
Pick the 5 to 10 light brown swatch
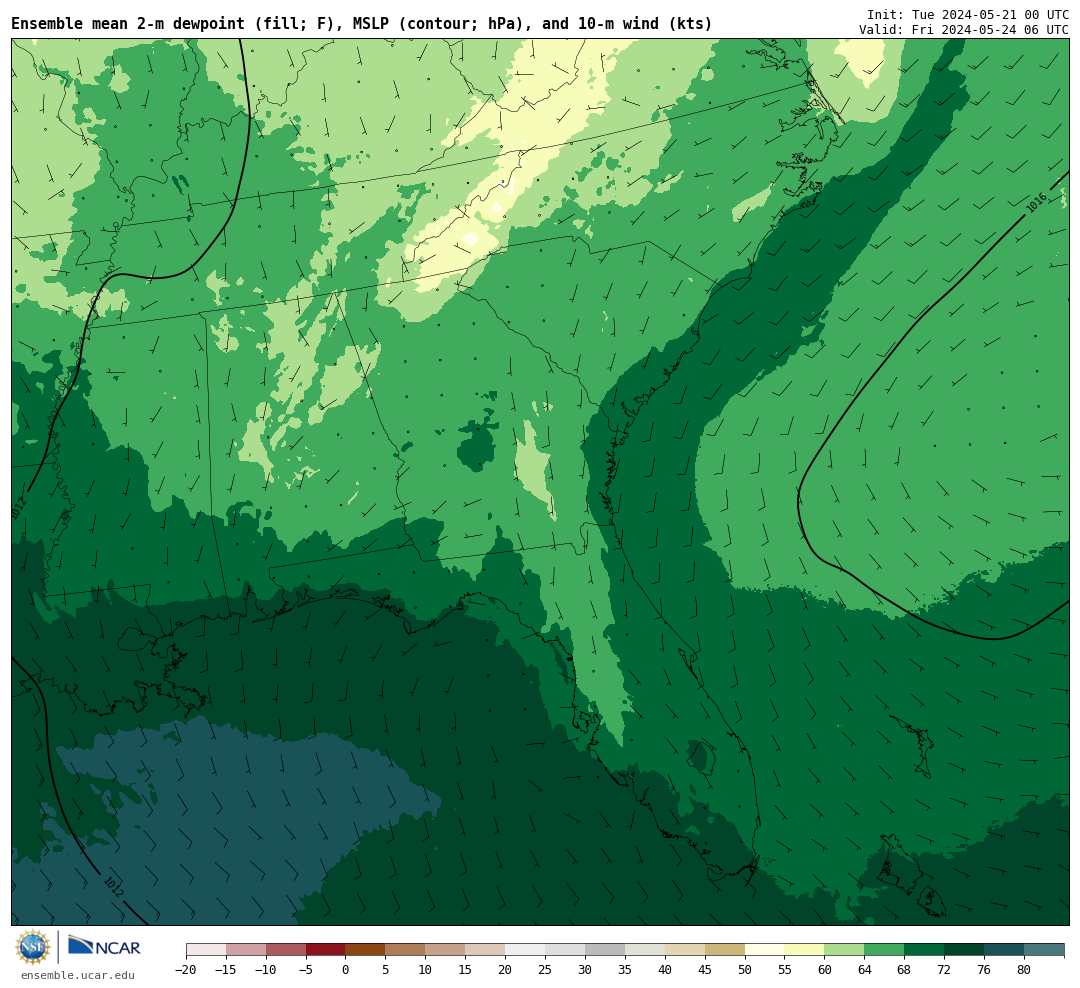406,950
